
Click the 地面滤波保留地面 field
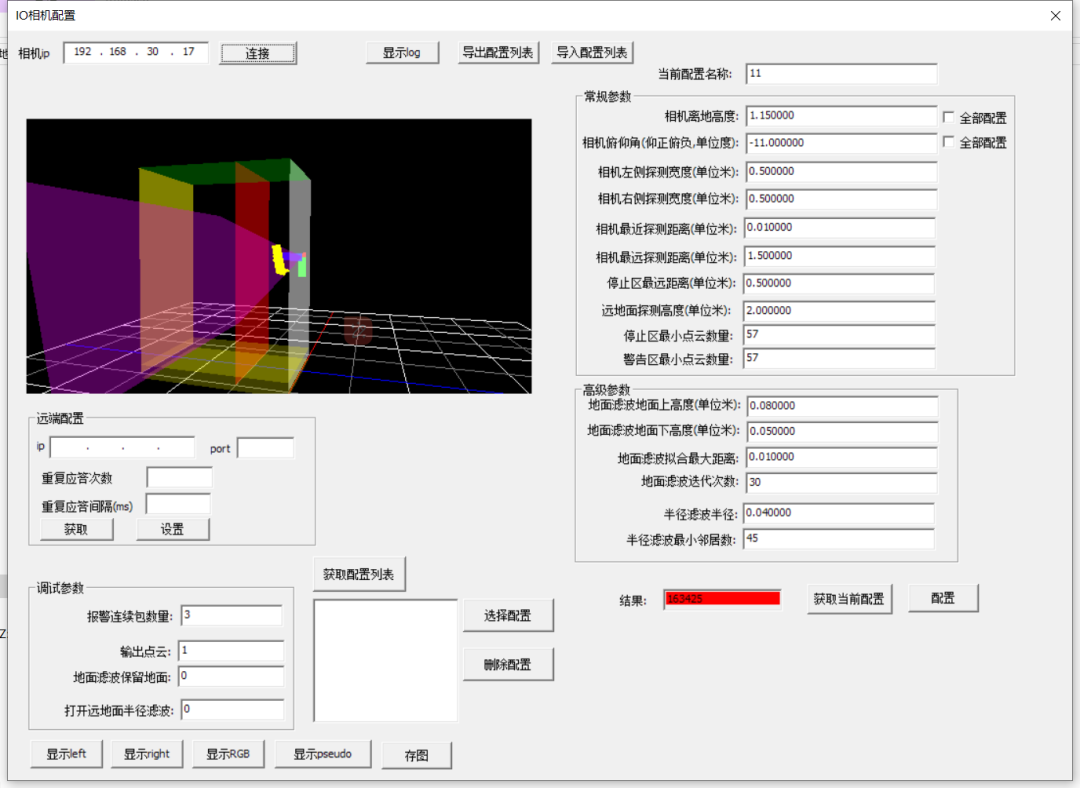click(231, 676)
